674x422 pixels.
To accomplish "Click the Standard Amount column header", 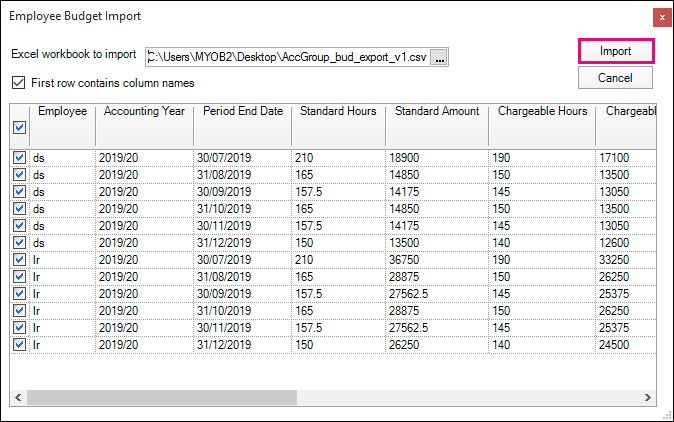I will (x=437, y=111).
